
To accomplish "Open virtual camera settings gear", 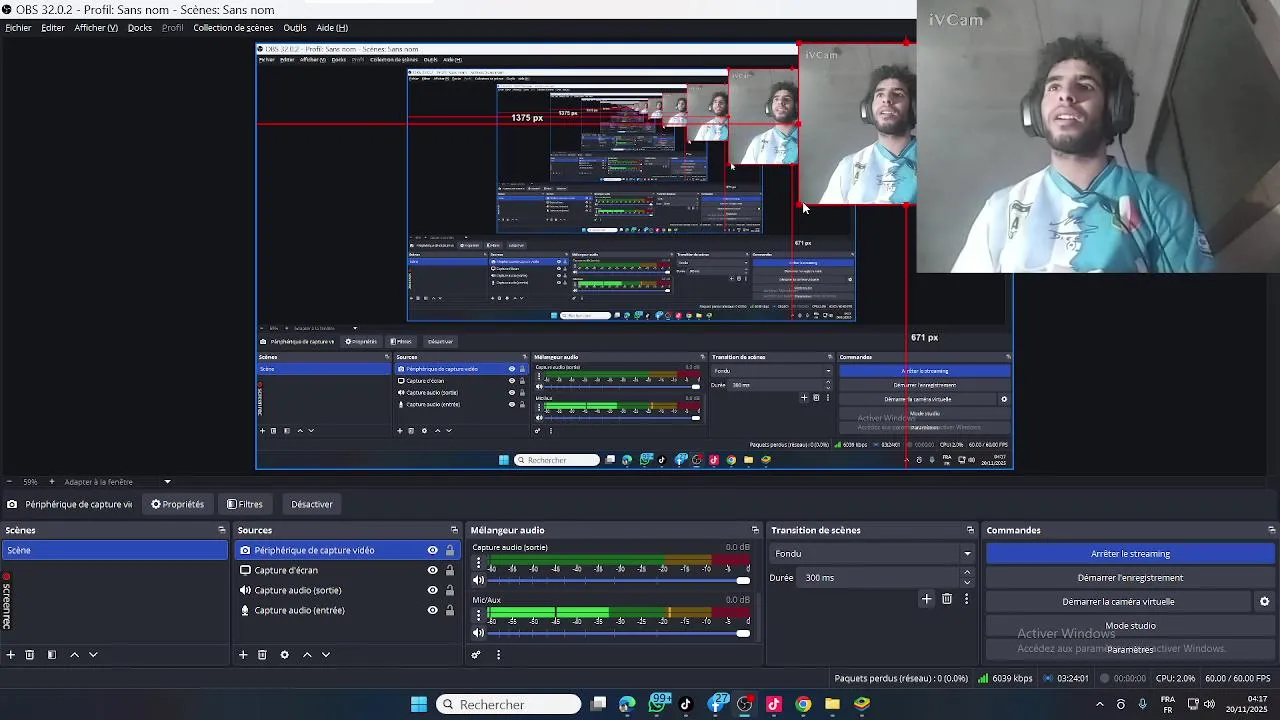I will [x=1264, y=602].
